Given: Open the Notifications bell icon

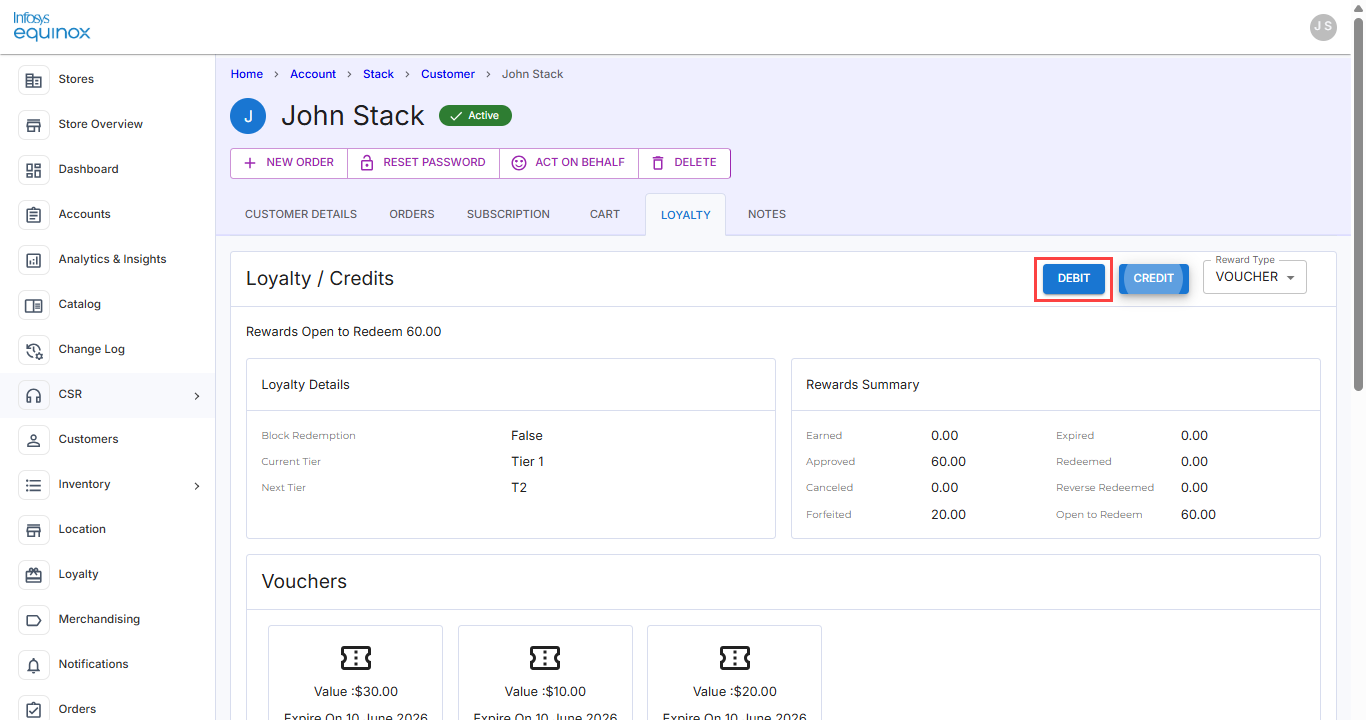Looking at the screenshot, I should (34, 665).
